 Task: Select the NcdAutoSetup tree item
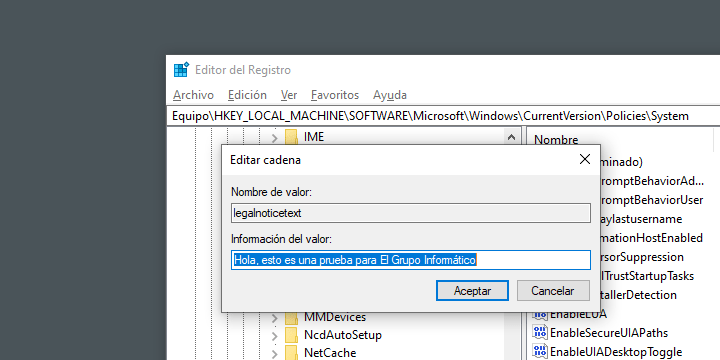[x=343, y=335]
